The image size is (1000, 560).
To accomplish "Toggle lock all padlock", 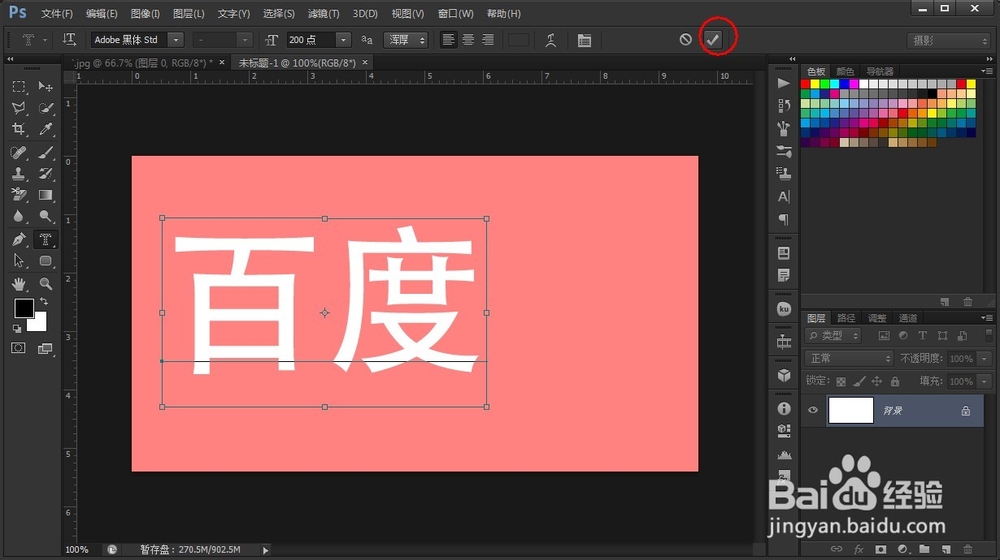I will click(895, 381).
